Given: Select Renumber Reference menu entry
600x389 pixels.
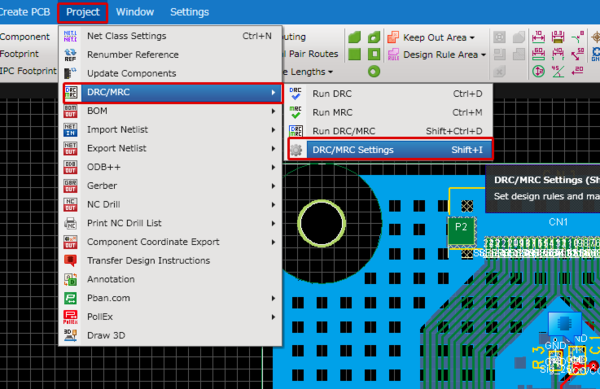Looking at the screenshot, I should pyautogui.click(x=170, y=55).
